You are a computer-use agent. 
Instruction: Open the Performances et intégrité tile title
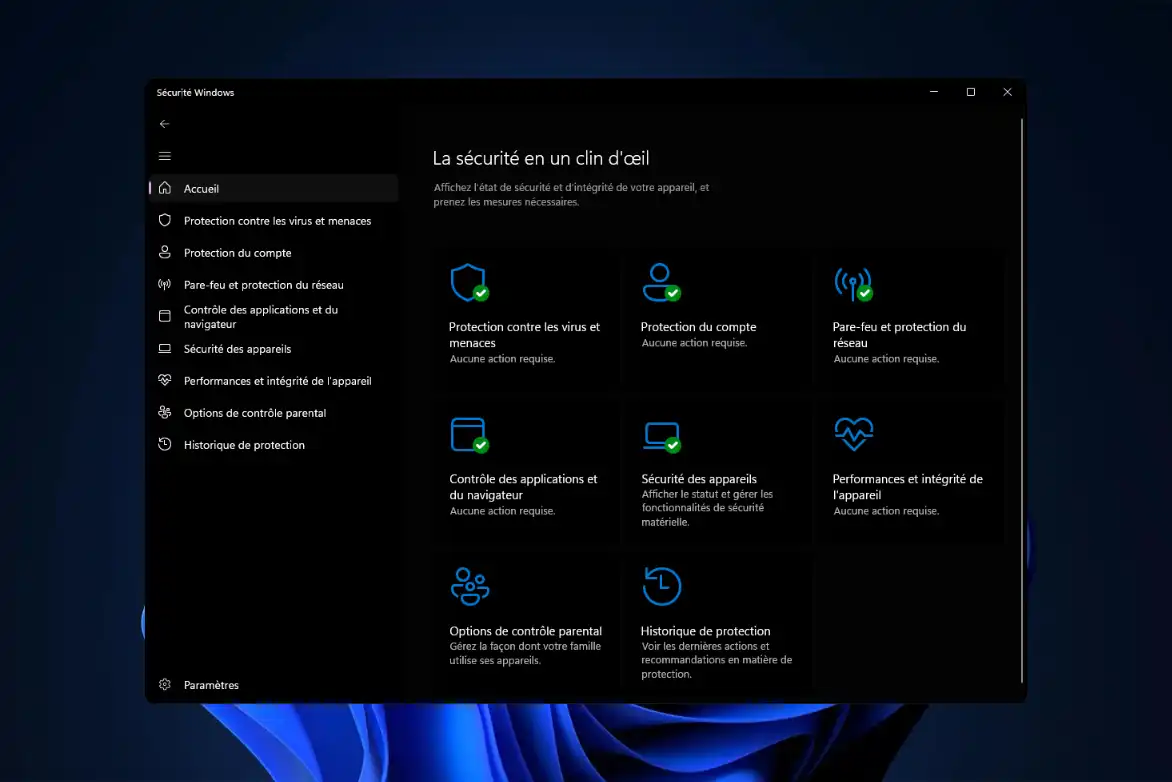[907, 487]
